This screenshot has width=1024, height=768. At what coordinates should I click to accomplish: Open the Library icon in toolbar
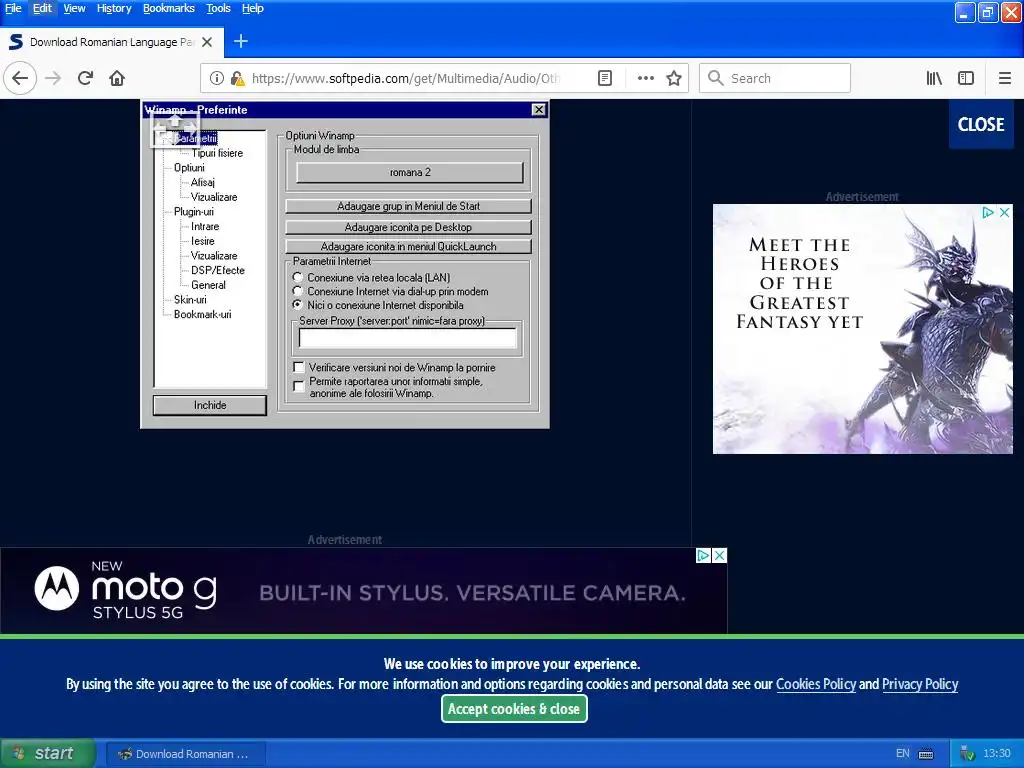(x=934, y=78)
